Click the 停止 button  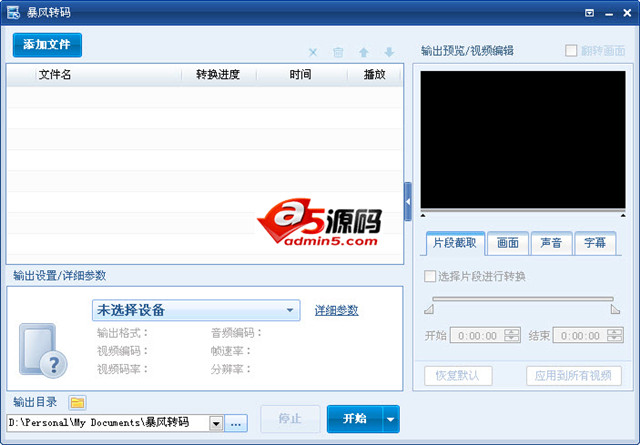point(290,418)
